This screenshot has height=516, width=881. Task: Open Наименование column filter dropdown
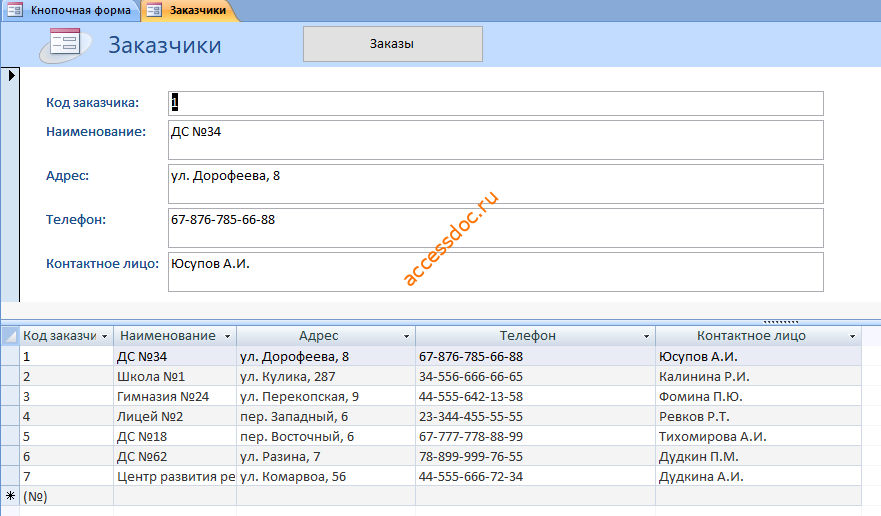coord(228,336)
